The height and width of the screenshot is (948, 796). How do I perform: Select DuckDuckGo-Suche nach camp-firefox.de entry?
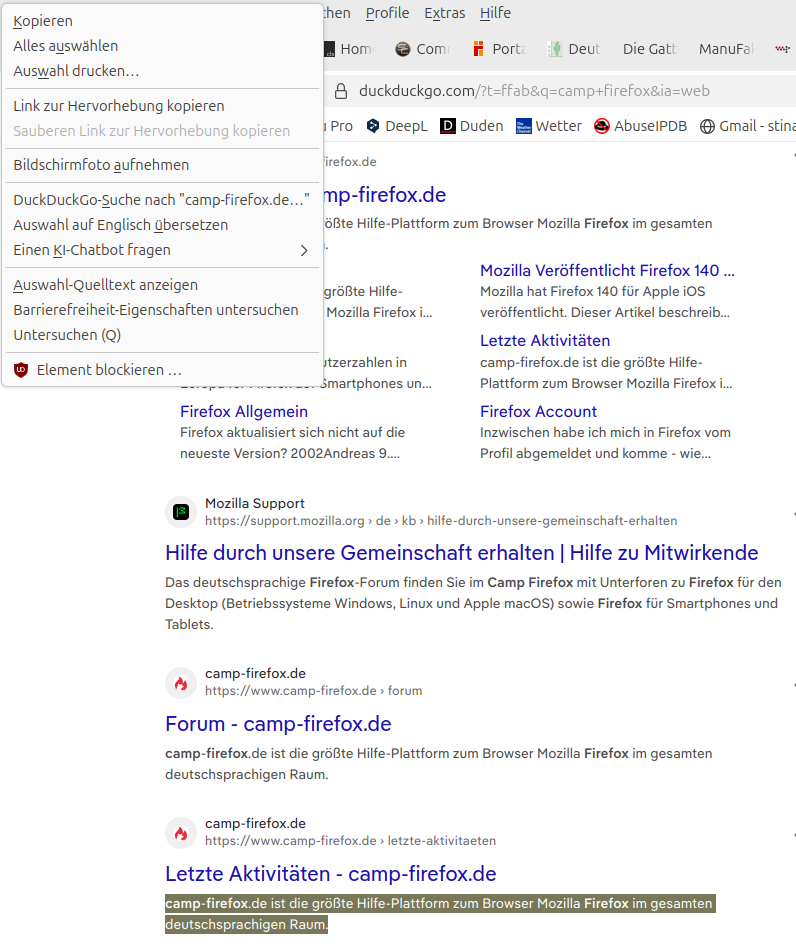click(162, 200)
